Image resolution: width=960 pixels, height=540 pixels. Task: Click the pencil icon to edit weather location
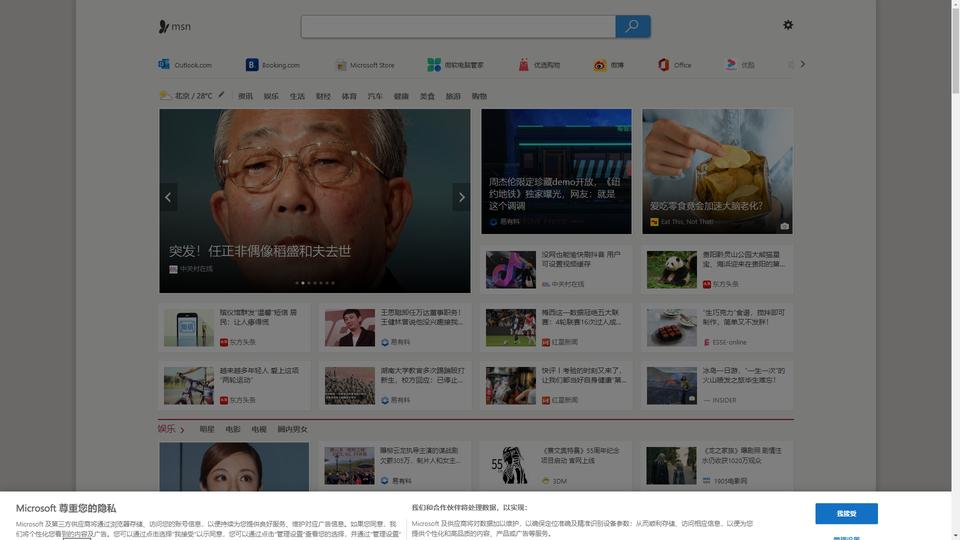pyautogui.click(x=222, y=95)
